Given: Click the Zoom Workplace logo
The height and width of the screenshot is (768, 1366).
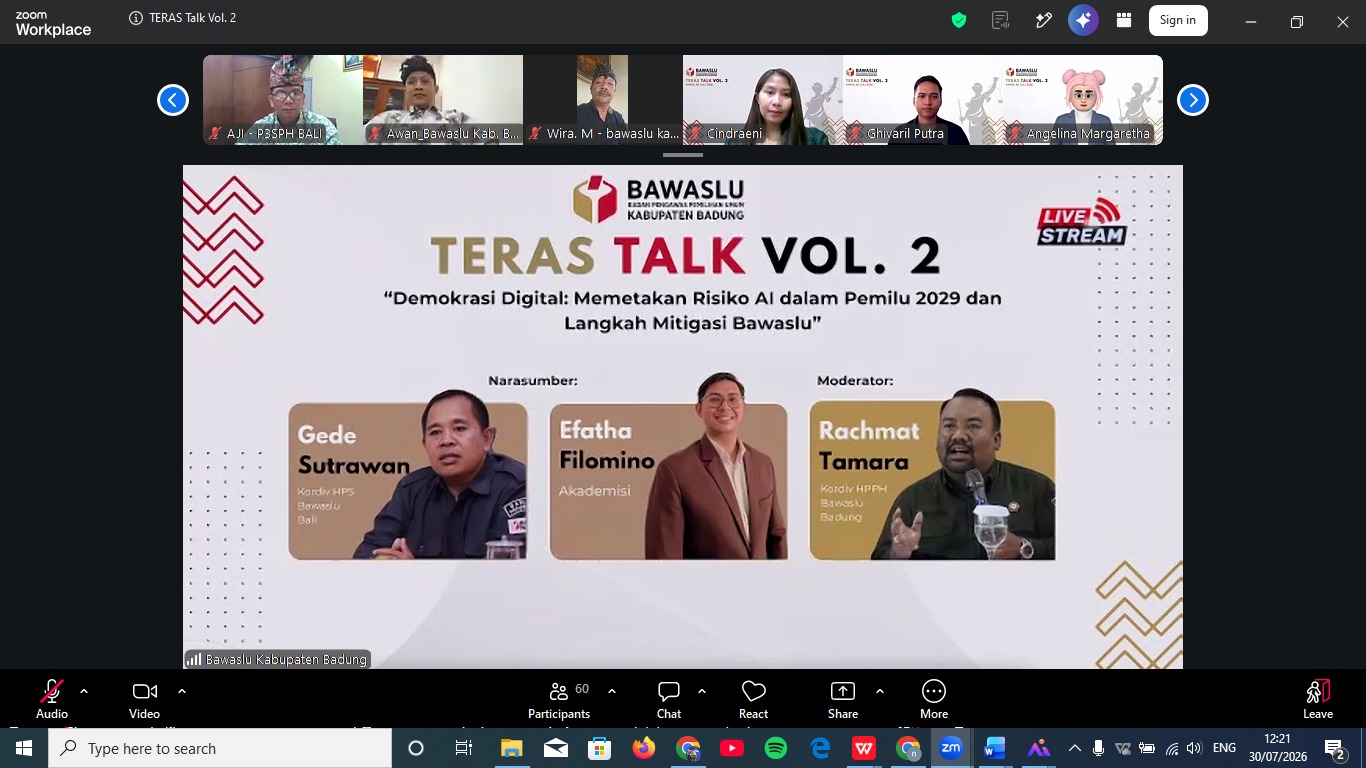Looking at the screenshot, I should 53,25.
